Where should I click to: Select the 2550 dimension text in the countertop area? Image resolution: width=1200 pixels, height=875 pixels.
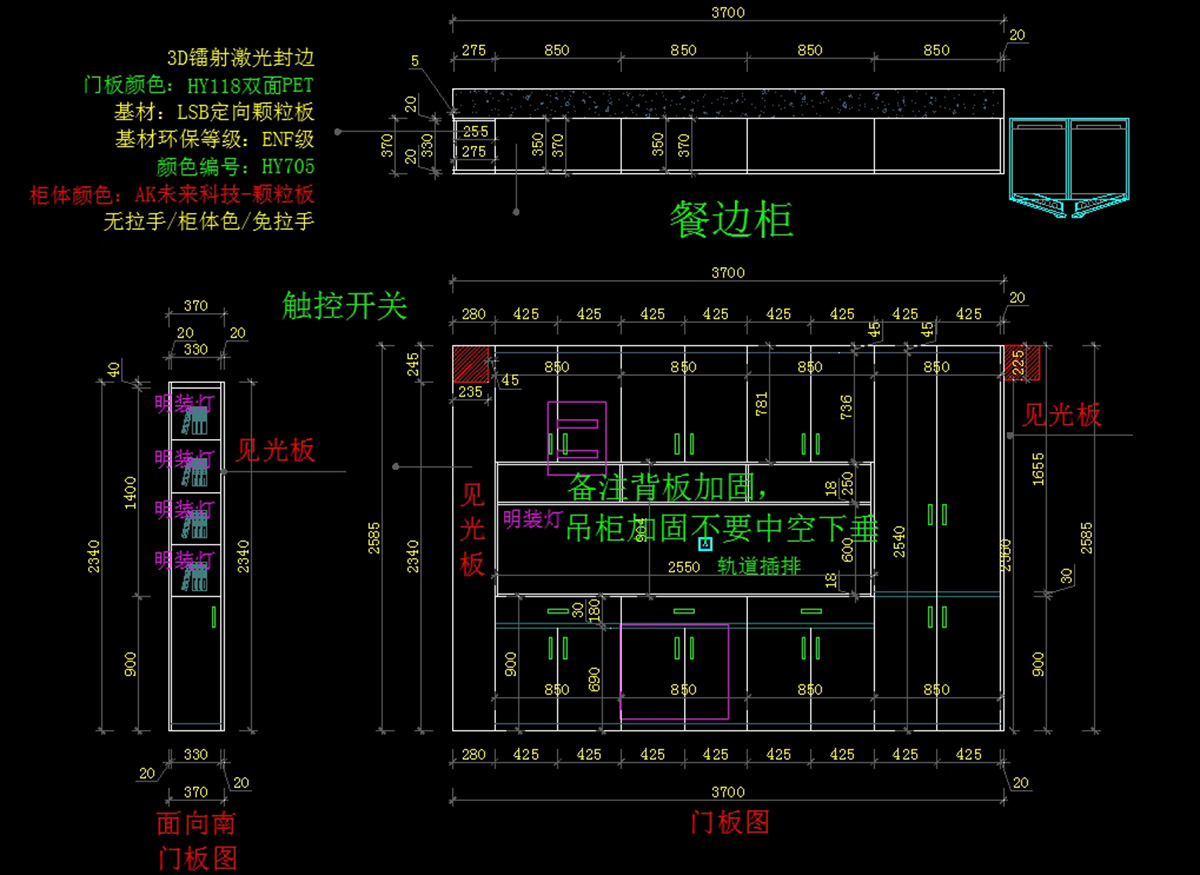(x=683, y=567)
